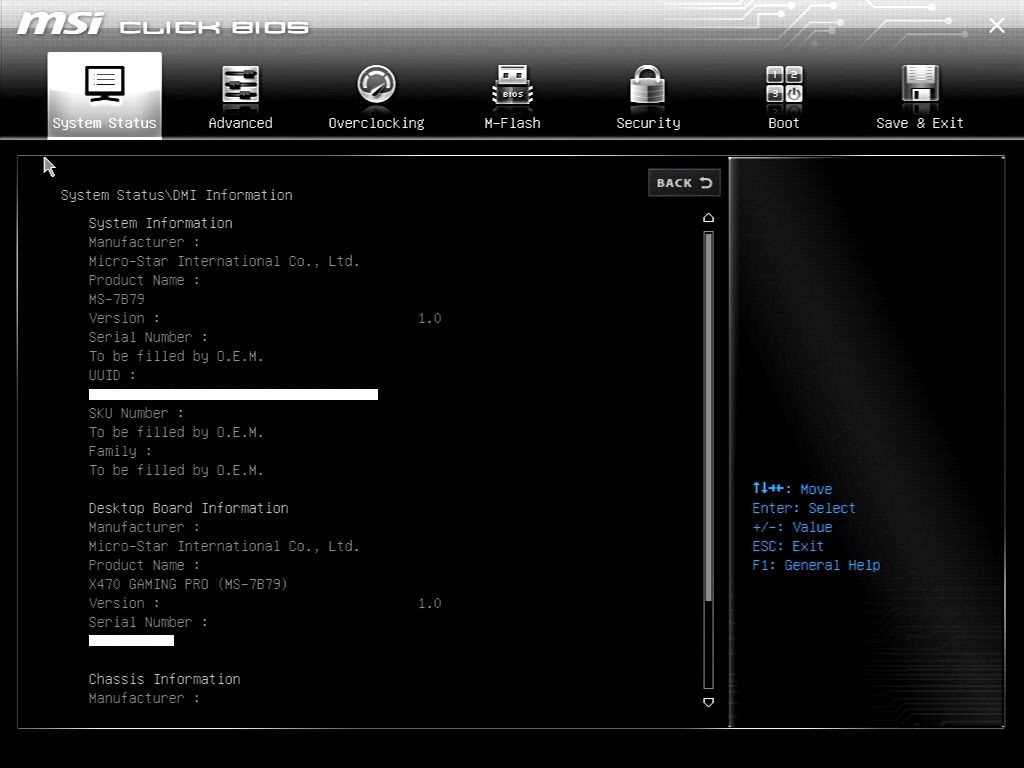Click the arrows Move hint
Viewport: 1024px width, 768px height.
coord(792,488)
